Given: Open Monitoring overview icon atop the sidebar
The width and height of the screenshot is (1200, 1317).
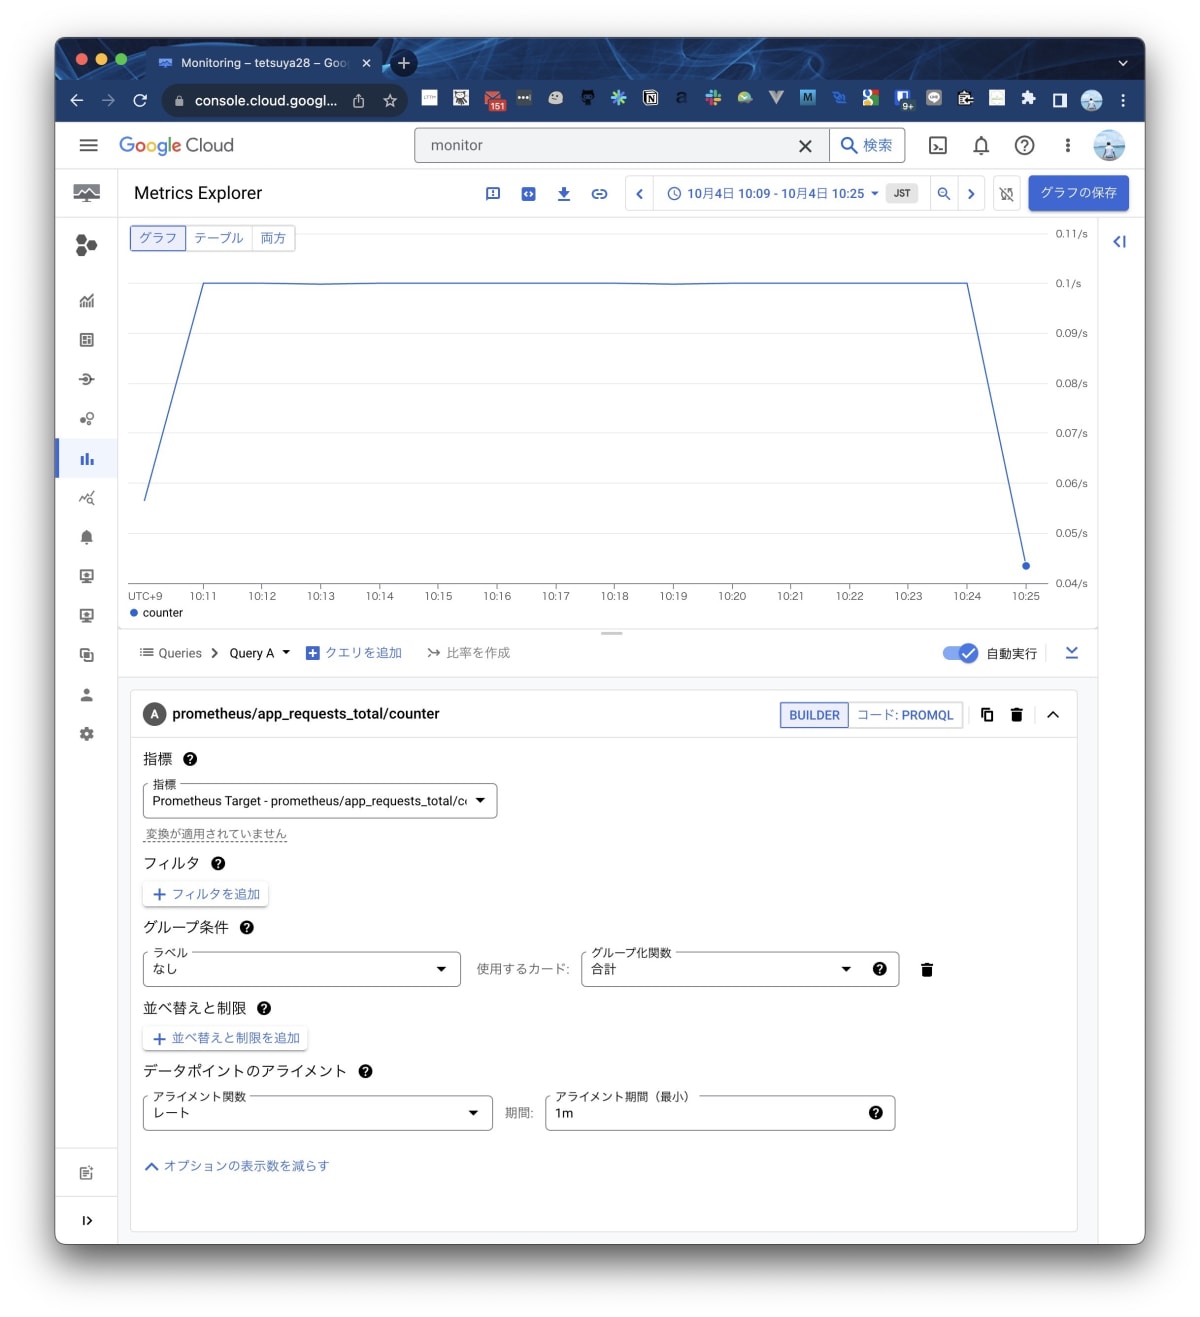Looking at the screenshot, I should 87,193.
